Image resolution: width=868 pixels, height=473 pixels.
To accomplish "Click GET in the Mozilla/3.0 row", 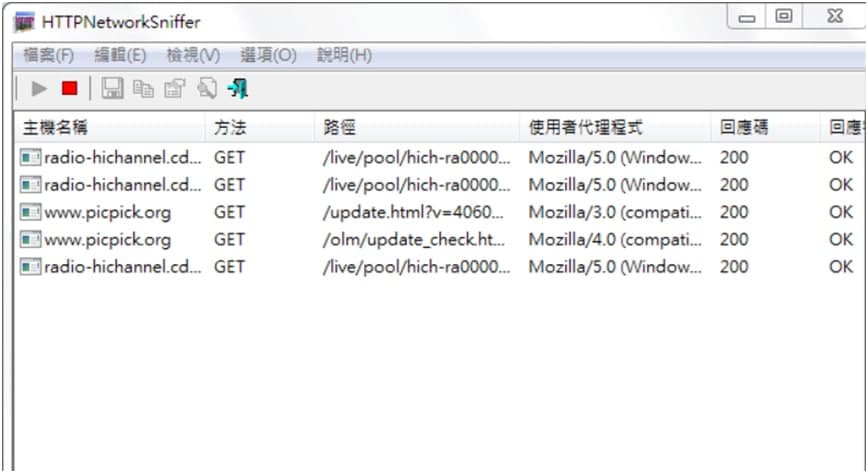I will point(229,212).
